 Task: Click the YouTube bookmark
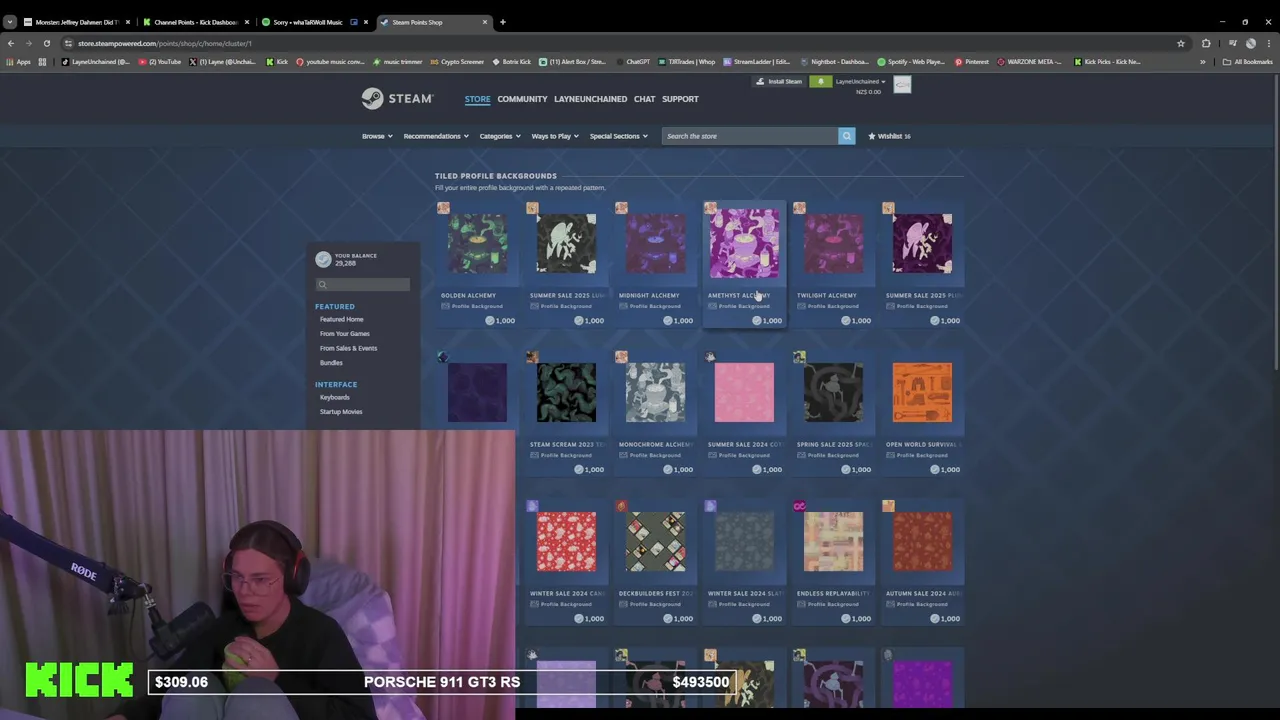(x=162, y=62)
